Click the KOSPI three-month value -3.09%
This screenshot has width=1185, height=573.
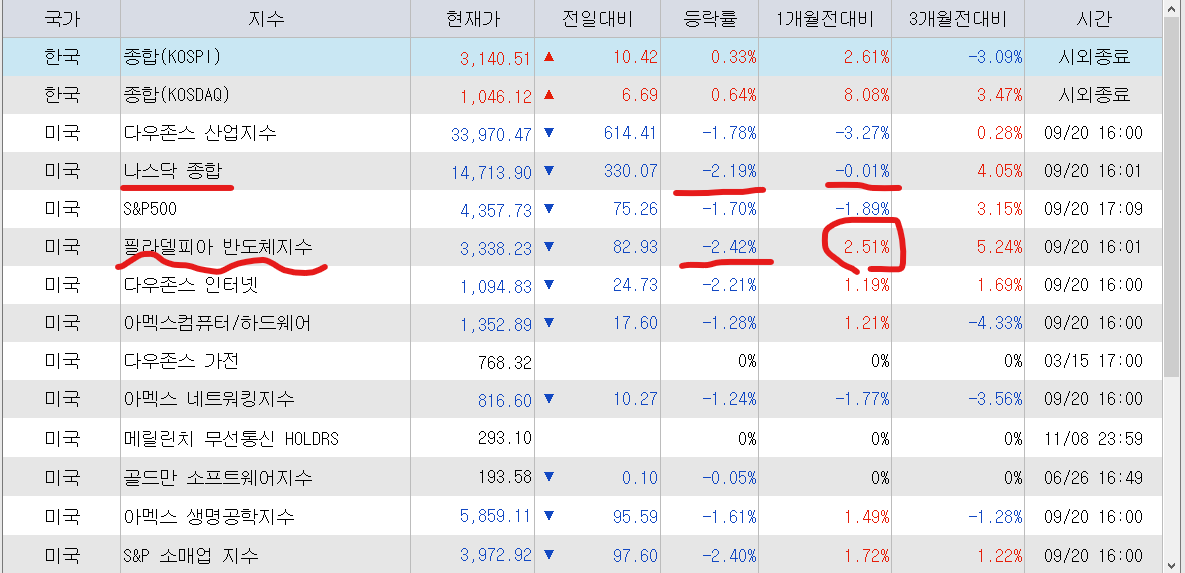coord(995,57)
